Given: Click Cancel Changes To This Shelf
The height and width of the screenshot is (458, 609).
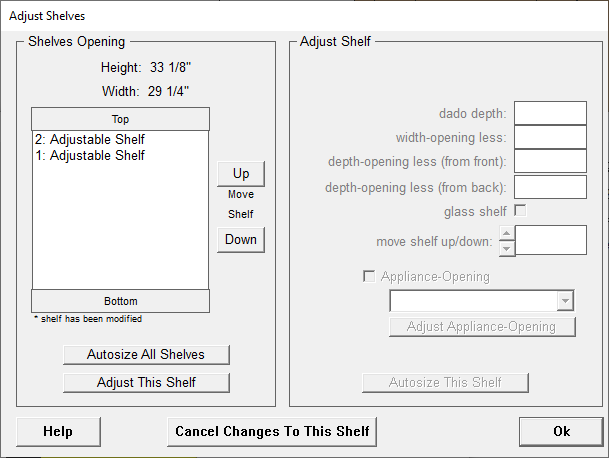Looking at the screenshot, I should [272, 431].
